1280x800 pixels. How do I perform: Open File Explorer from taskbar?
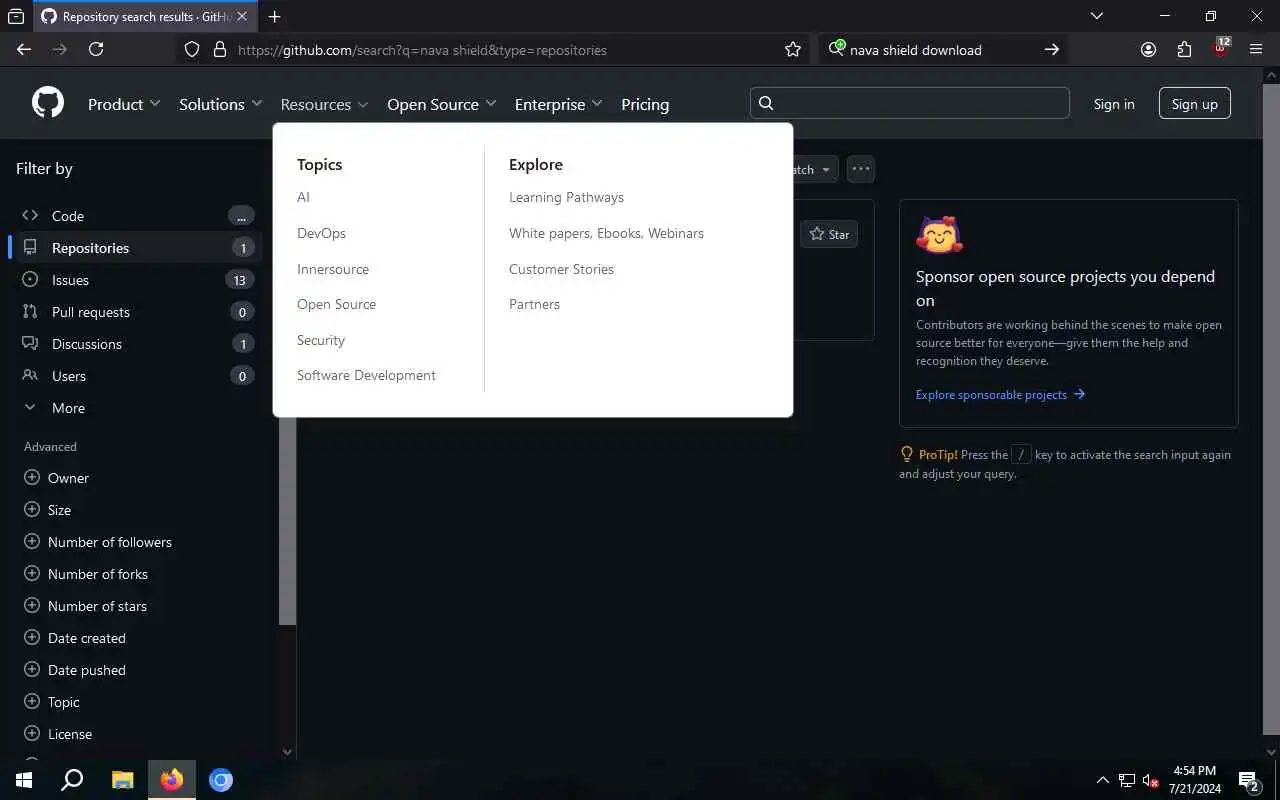[122, 780]
